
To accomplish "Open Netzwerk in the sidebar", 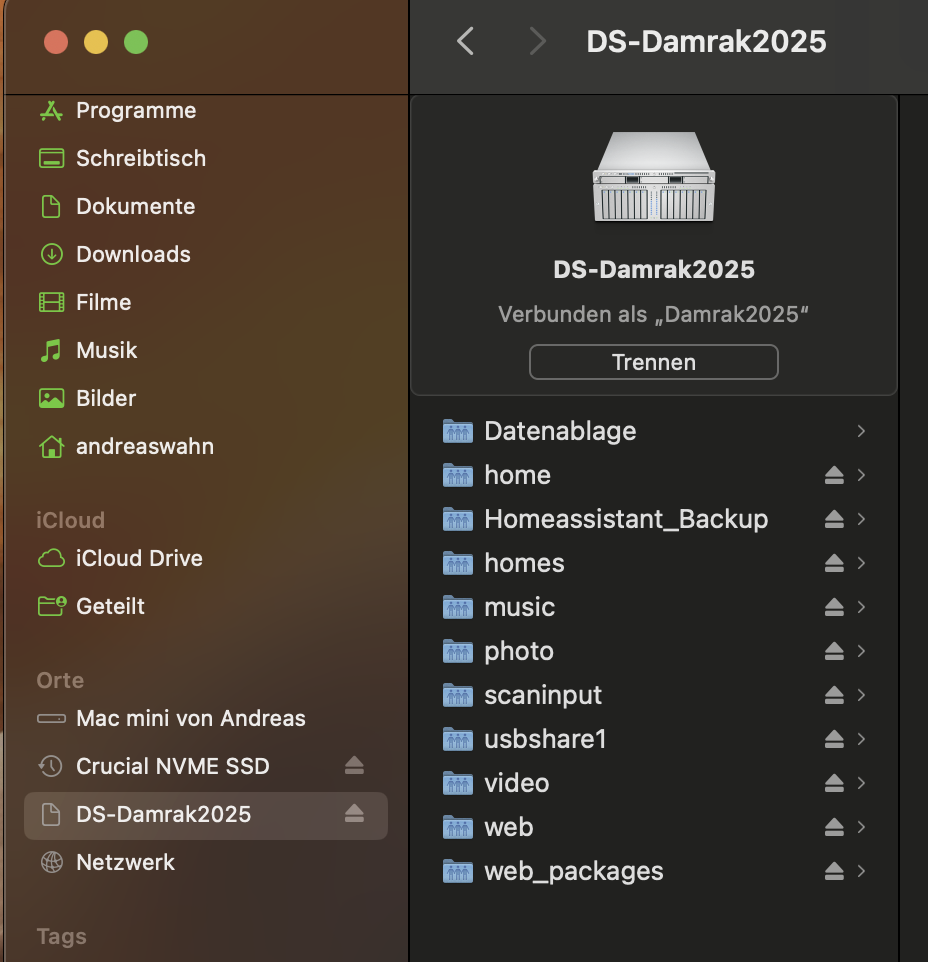I will click(x=205, y=862).
